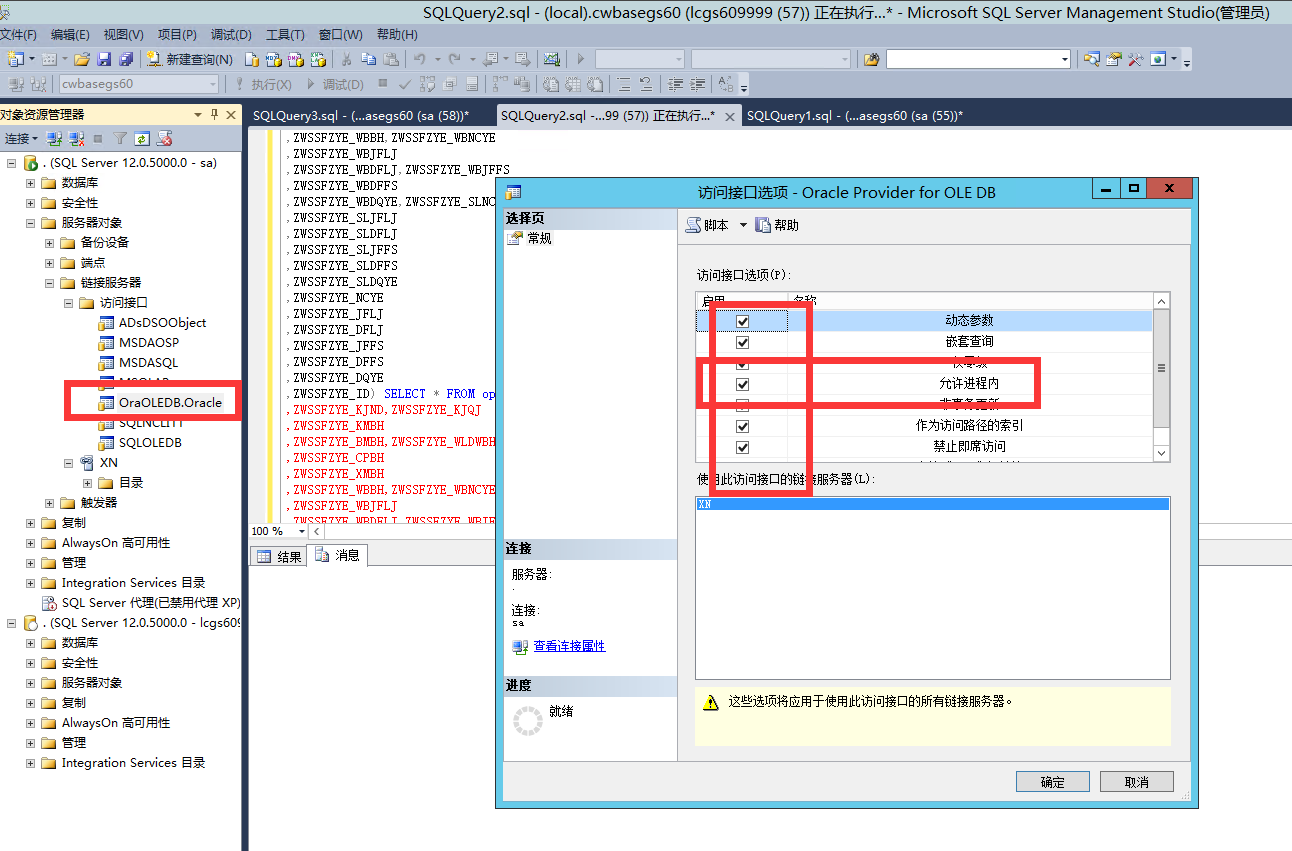Screen dimensions: 1292x851
Task: Click the 确定 button in provider dialog
Action: point(1052,782)
